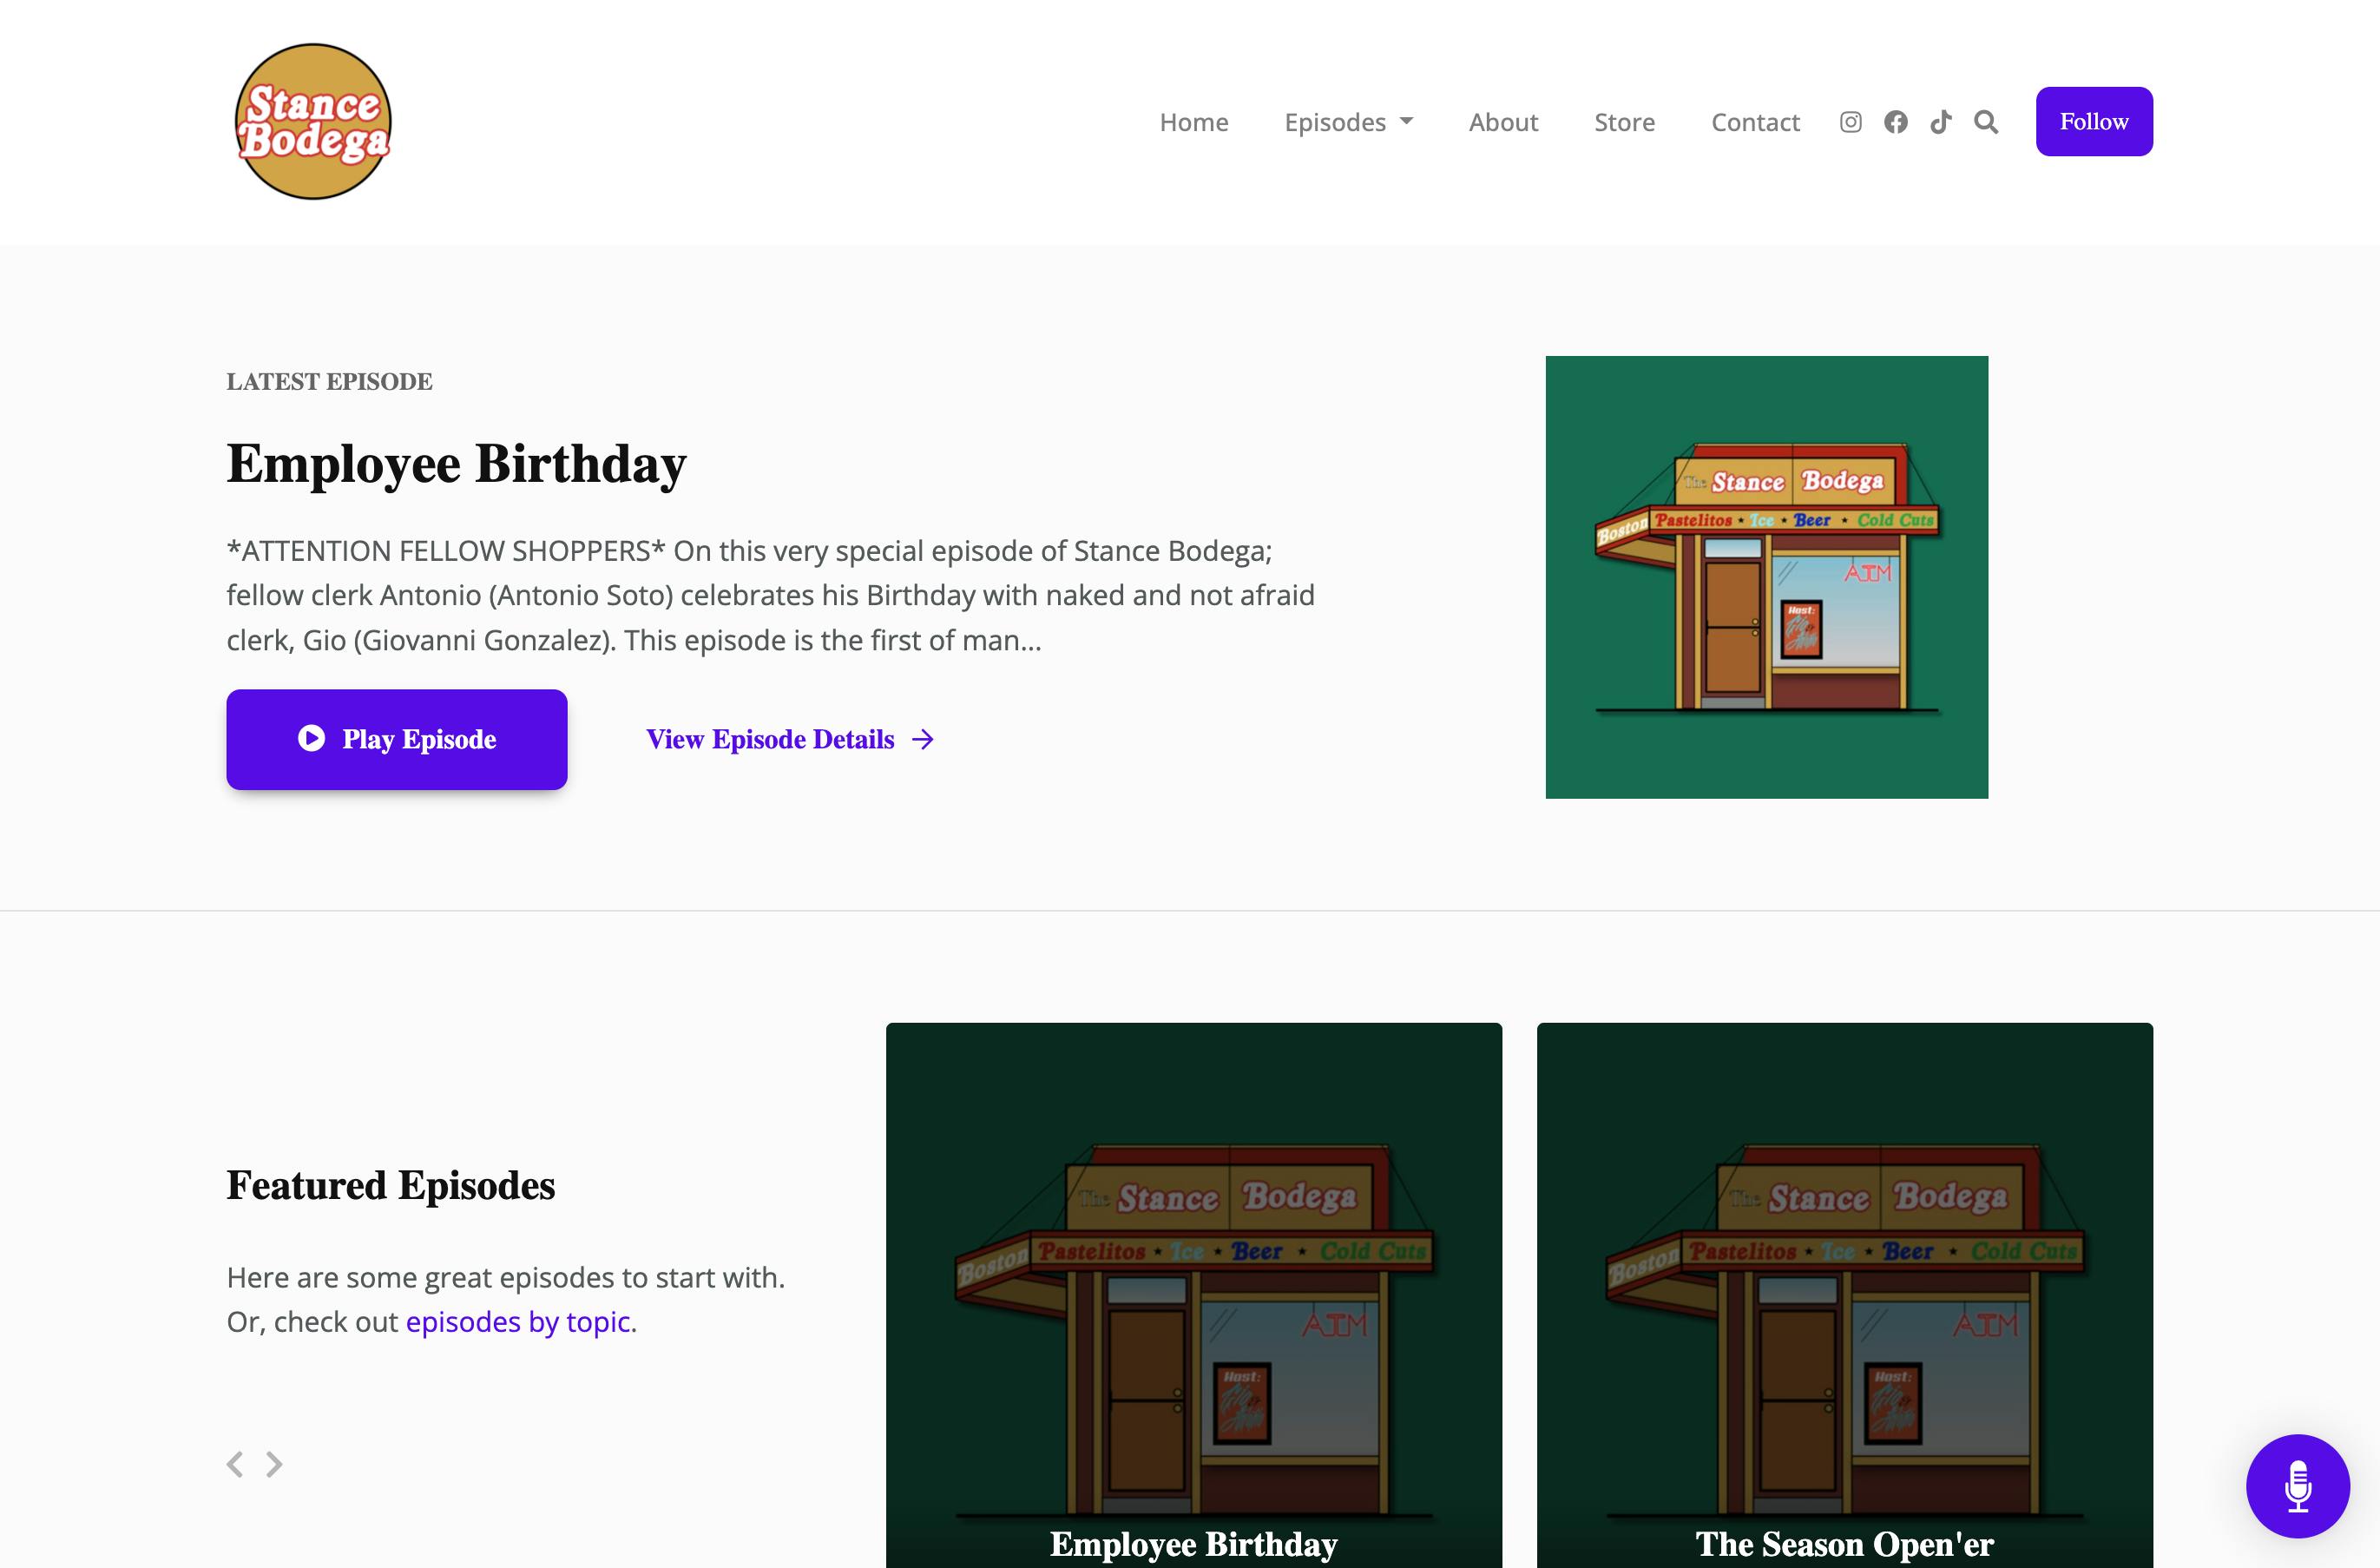
Task: Click the play icon inside Play Episode button
Action: coord(311,739)
